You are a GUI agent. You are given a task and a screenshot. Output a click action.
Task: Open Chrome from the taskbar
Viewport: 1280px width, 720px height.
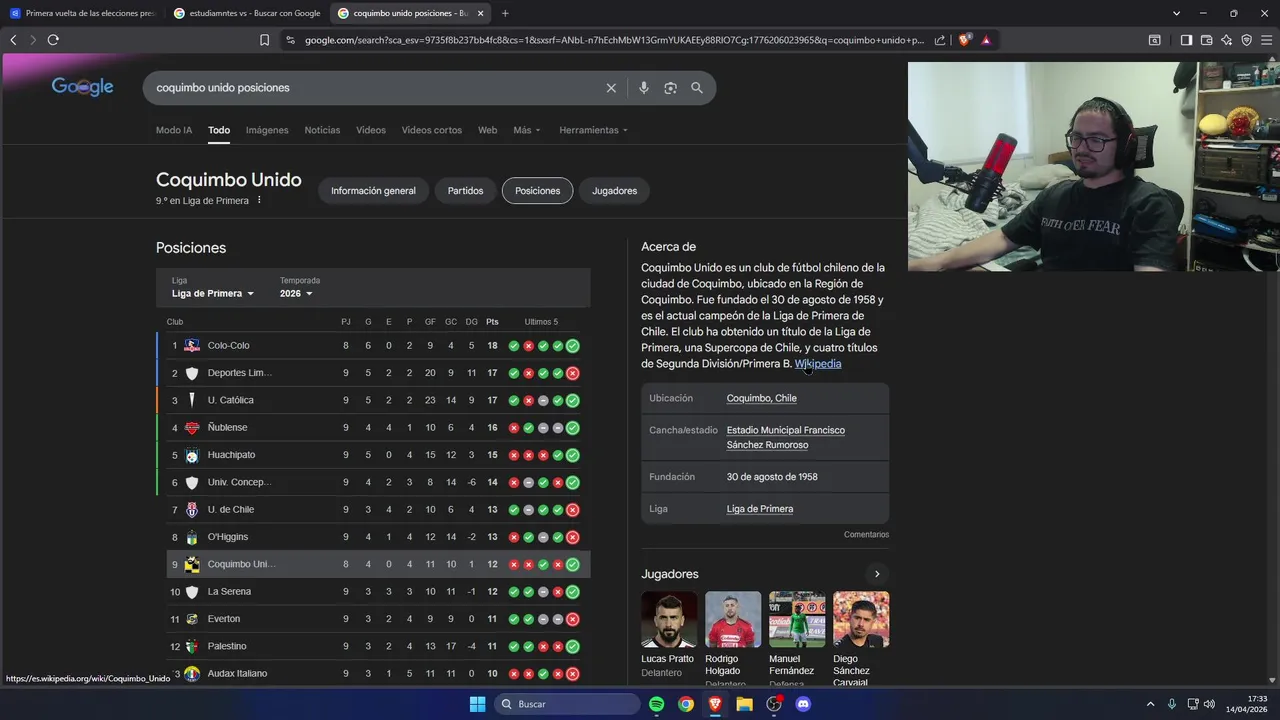point(686,704)
